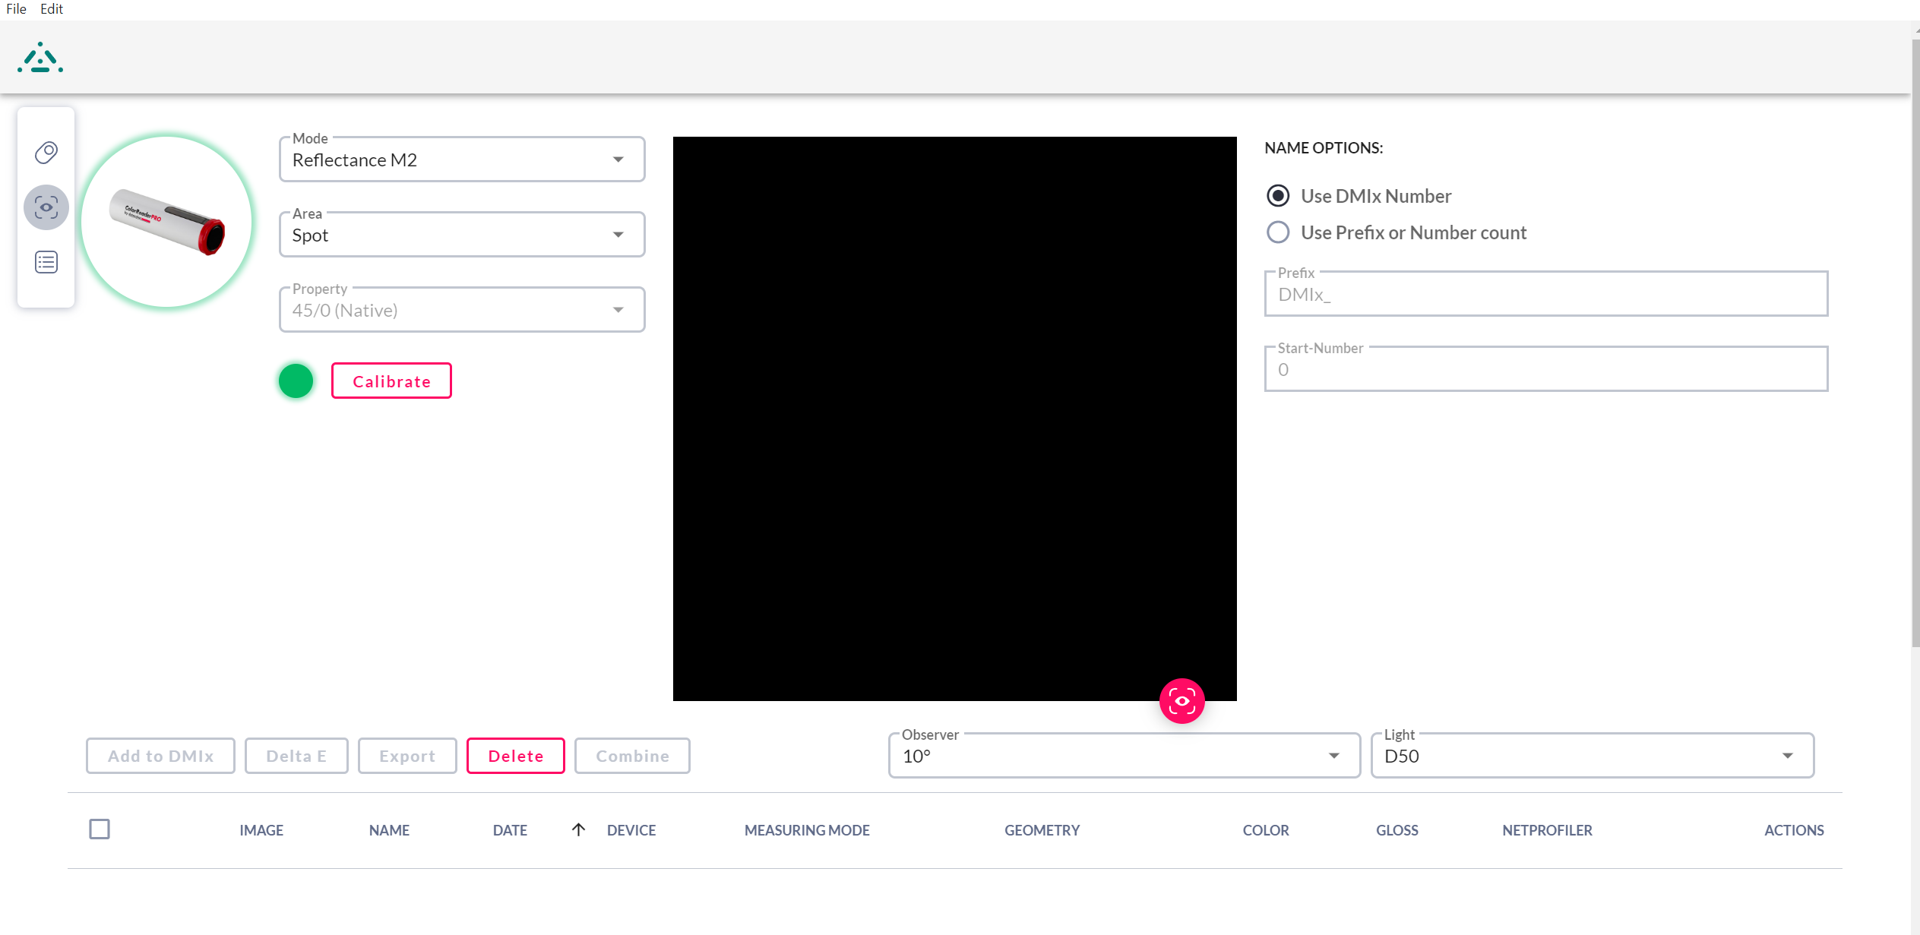Click the app logo in the header

[x=40, y=58]
